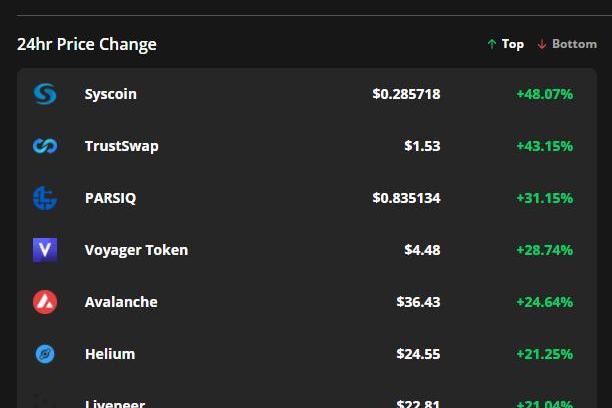Screen dimensions: 612x408
Task: Click the red down arrow beside Bottom
Action: [x=542, y=44]
